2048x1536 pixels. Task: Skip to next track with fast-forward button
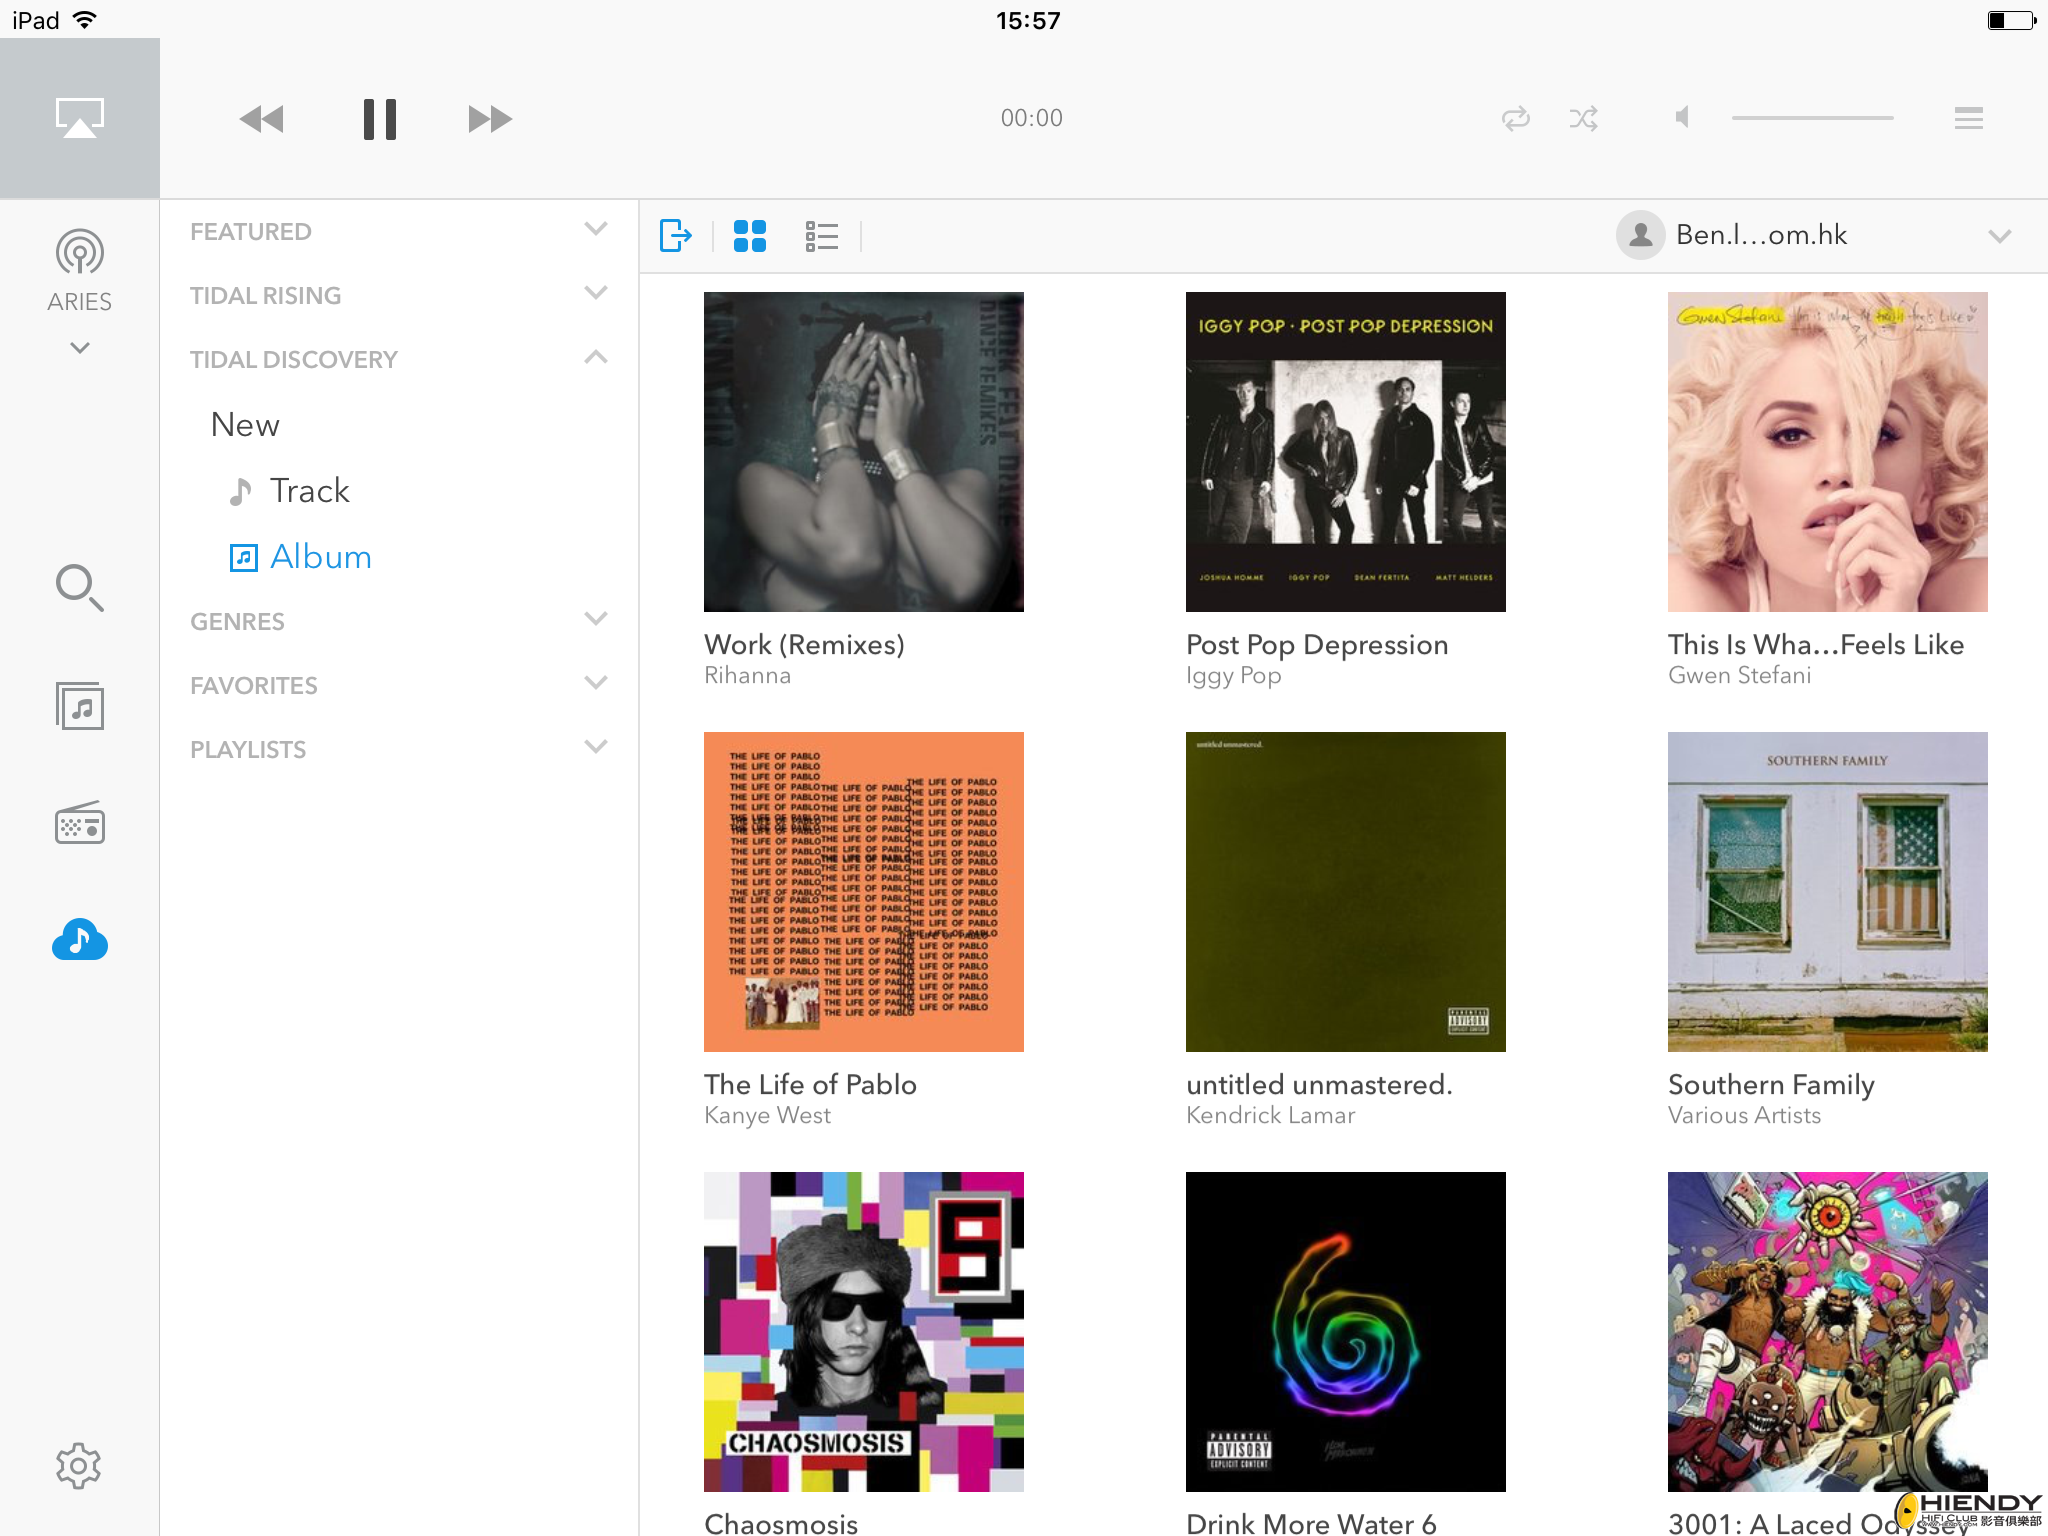tap(490, 119)
